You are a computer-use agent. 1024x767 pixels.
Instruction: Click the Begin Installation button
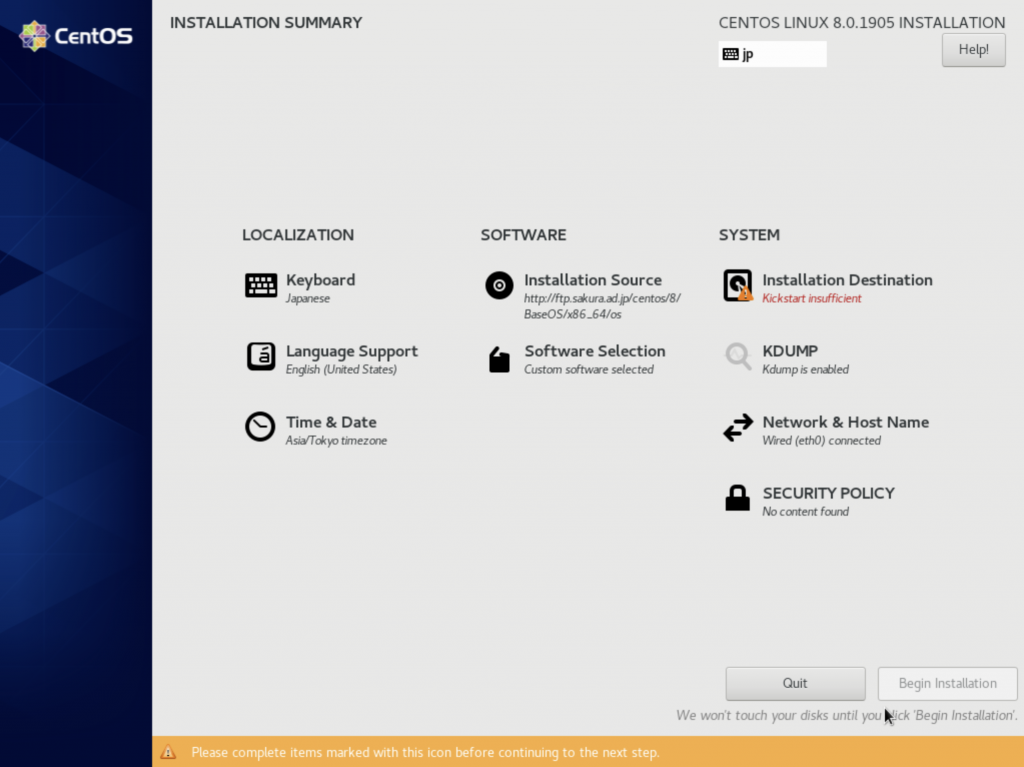(x=947, y=683)
